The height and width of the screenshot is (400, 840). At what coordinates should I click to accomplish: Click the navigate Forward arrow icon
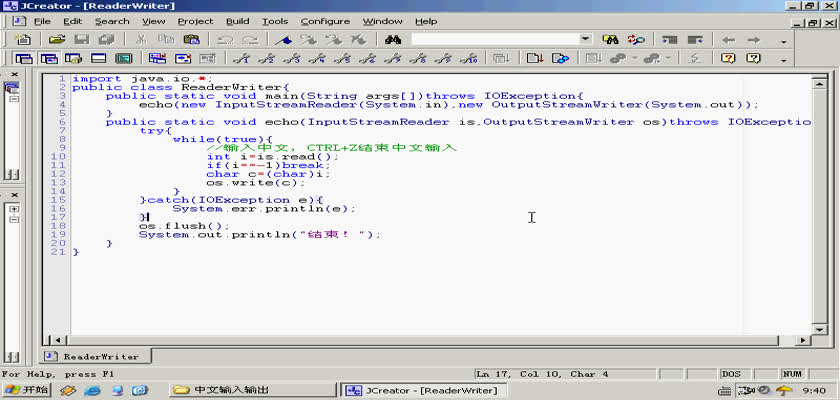754,40
